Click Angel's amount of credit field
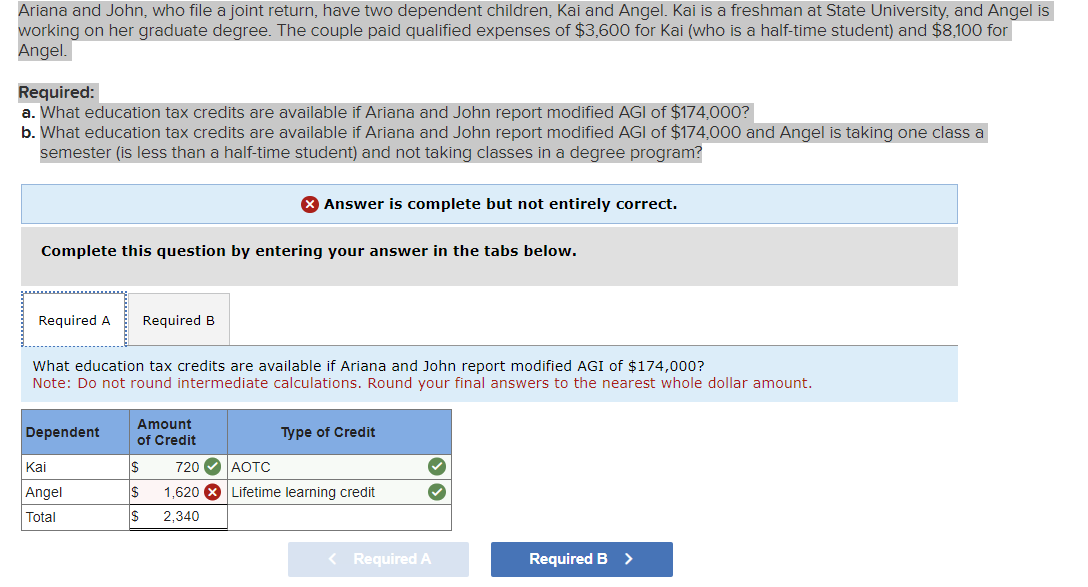Screen dimensions: 1088x587 [x=175, y=492]
